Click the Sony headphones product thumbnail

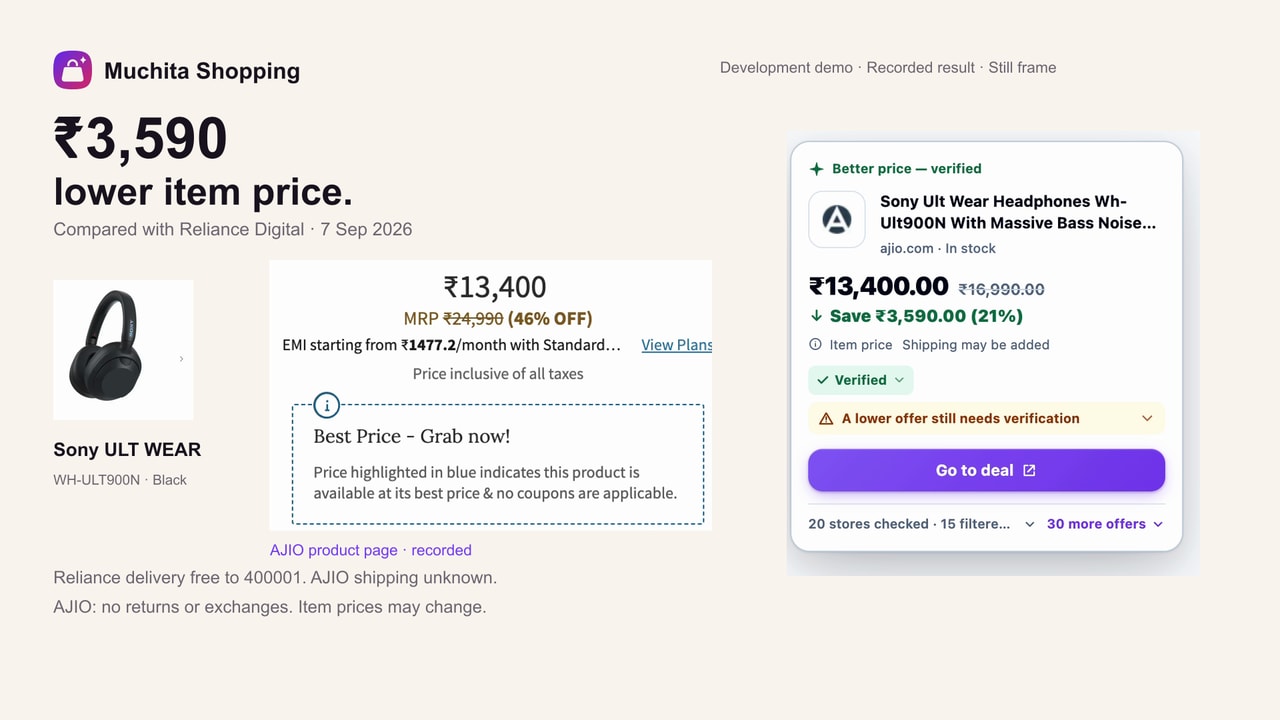(x=123, y=350)
